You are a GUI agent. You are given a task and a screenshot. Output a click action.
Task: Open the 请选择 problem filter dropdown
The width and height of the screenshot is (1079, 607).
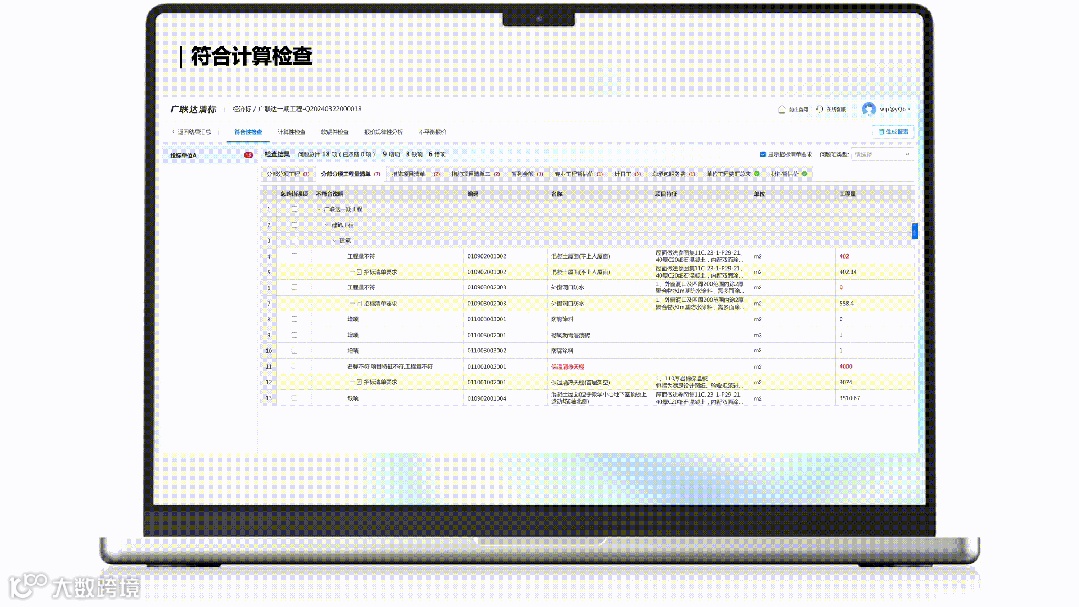point(882,155)
